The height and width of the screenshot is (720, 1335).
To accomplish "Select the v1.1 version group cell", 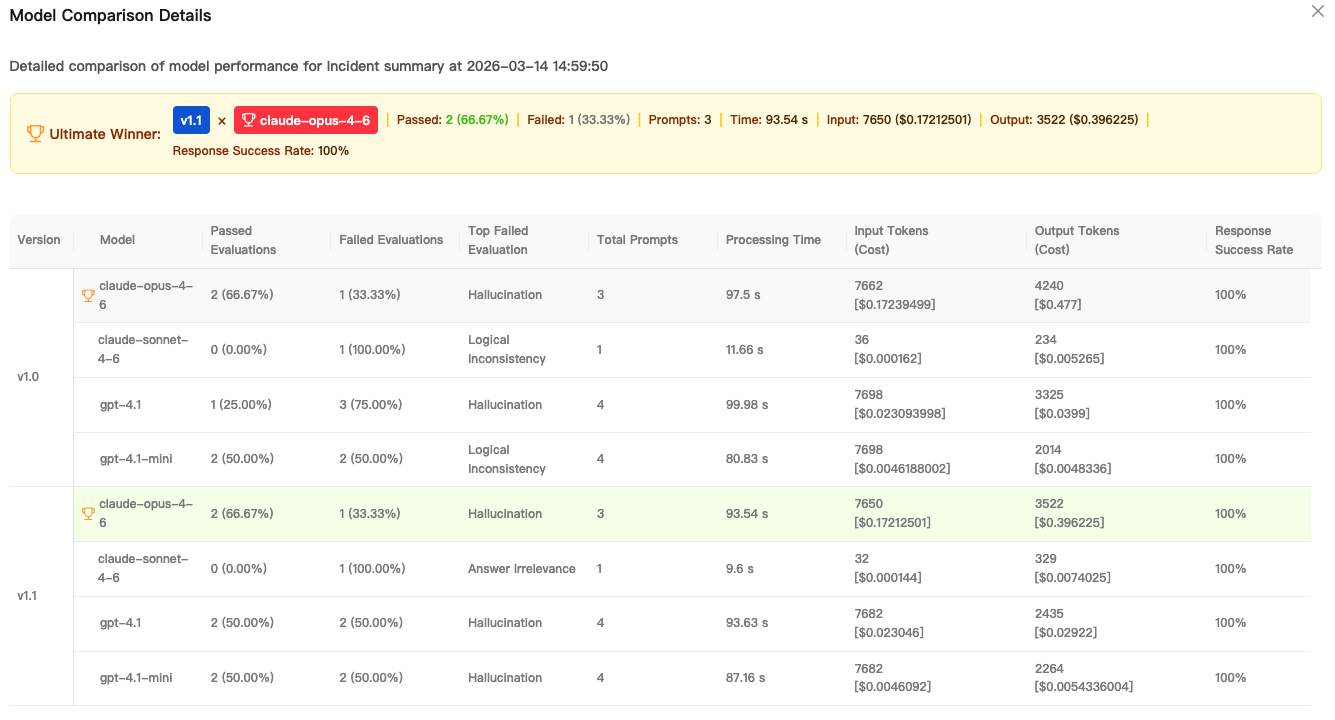I will pos(29,596).
